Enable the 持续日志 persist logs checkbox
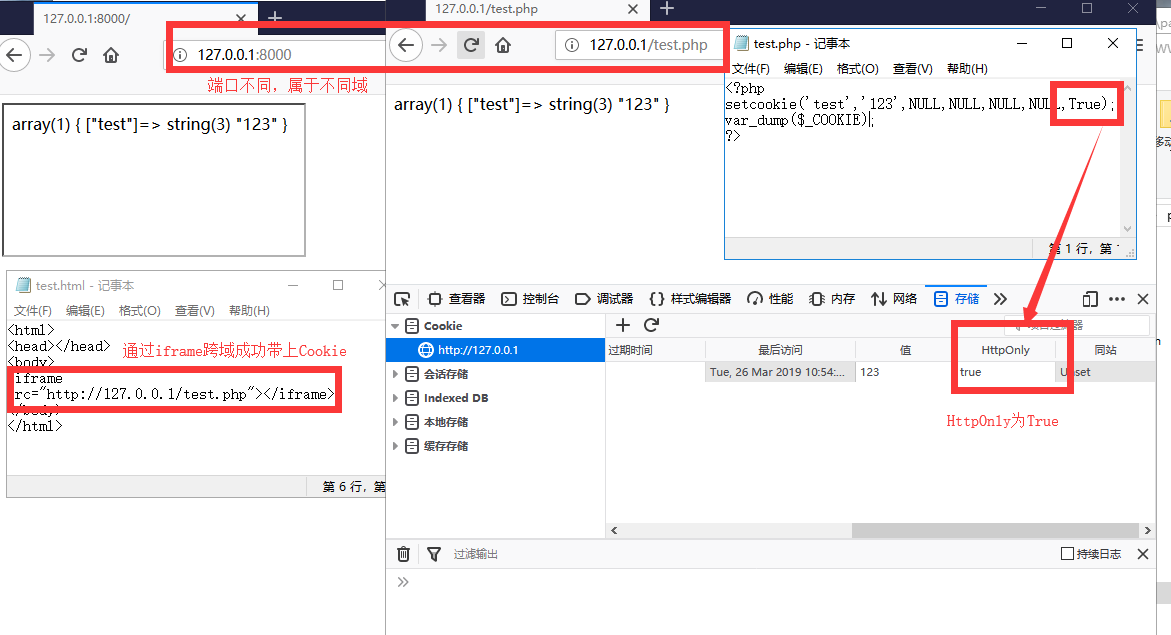This screenshot has width=1171, height=635. point(1067,554)
